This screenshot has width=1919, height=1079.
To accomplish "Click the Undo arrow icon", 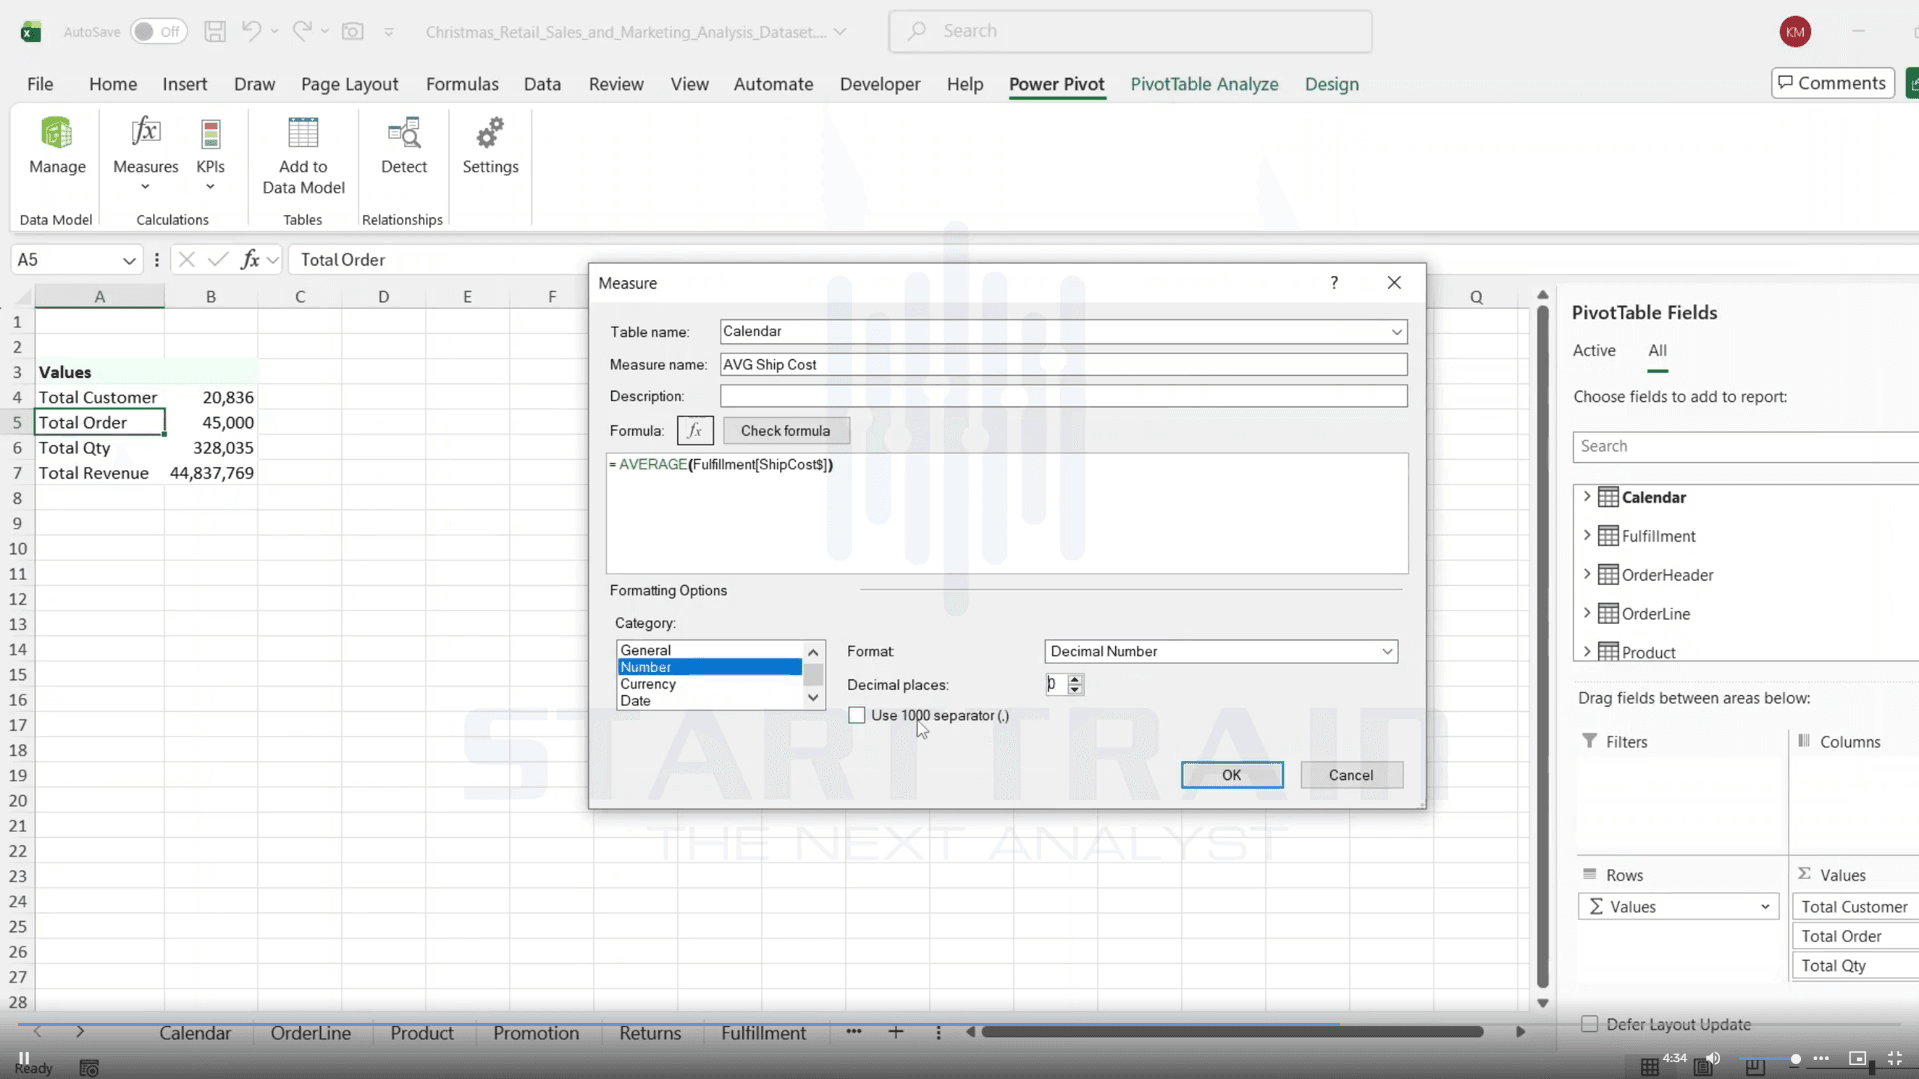I will pyautogui.click(x=251, y=31).
